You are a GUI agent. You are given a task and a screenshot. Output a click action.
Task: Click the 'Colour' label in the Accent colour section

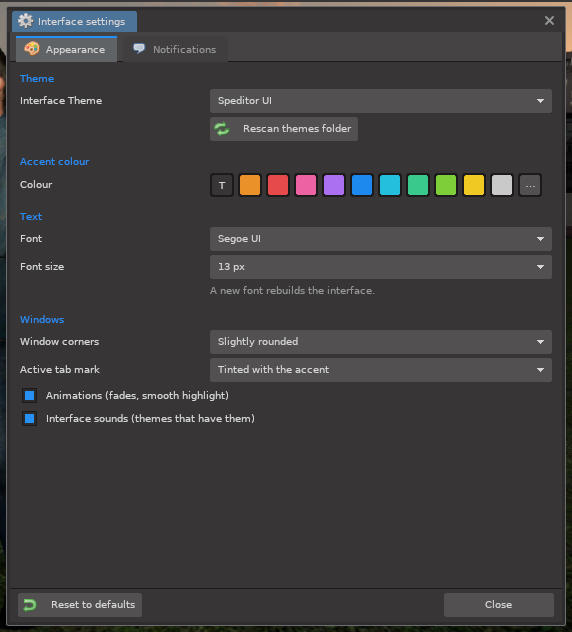pyautogui.click(x=36, y=184)
